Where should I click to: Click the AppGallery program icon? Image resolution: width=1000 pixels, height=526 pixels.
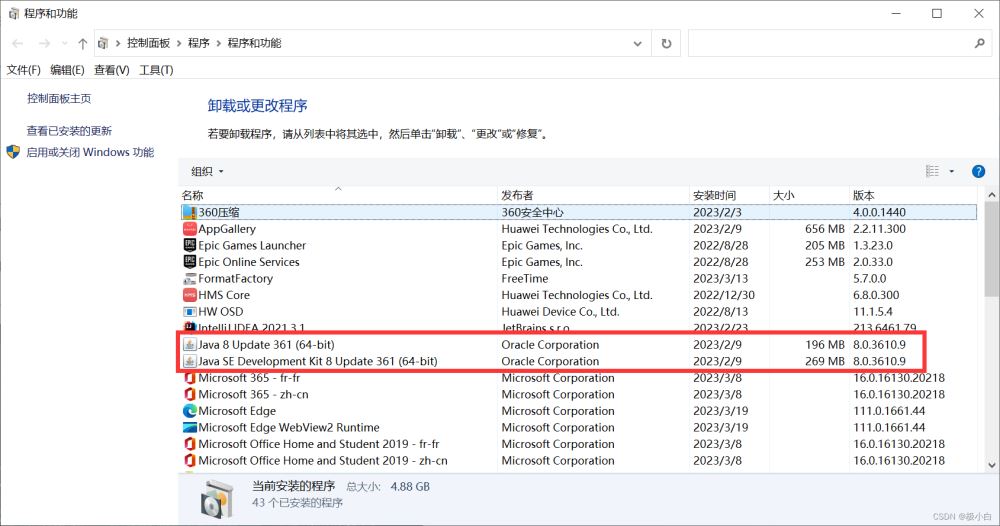(189, 229)
